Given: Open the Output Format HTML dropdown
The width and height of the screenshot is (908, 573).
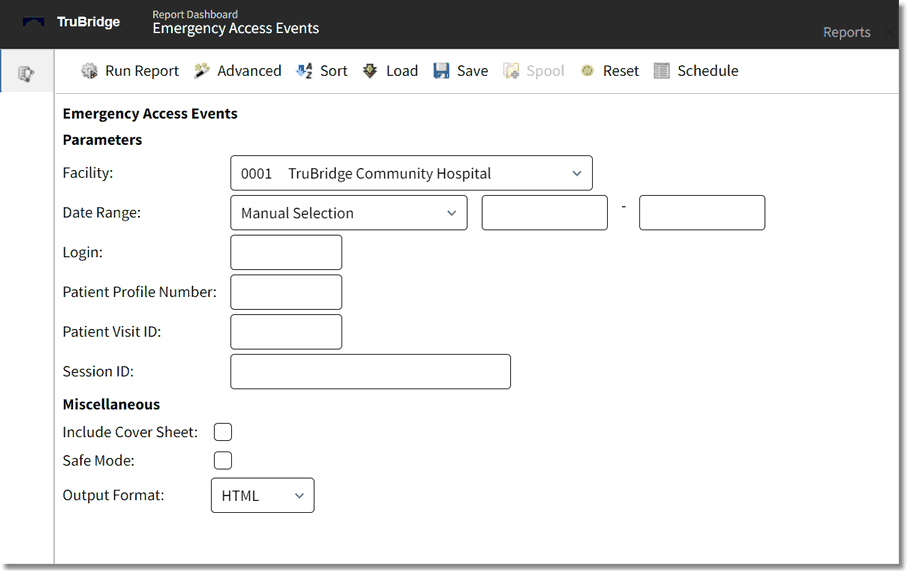Looking at the screenshot, I should [x=263, y=495].
